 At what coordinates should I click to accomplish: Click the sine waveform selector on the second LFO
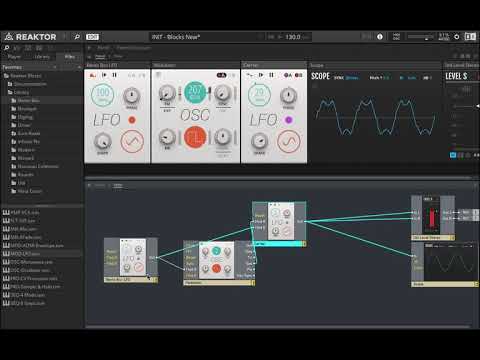(289, 141)
